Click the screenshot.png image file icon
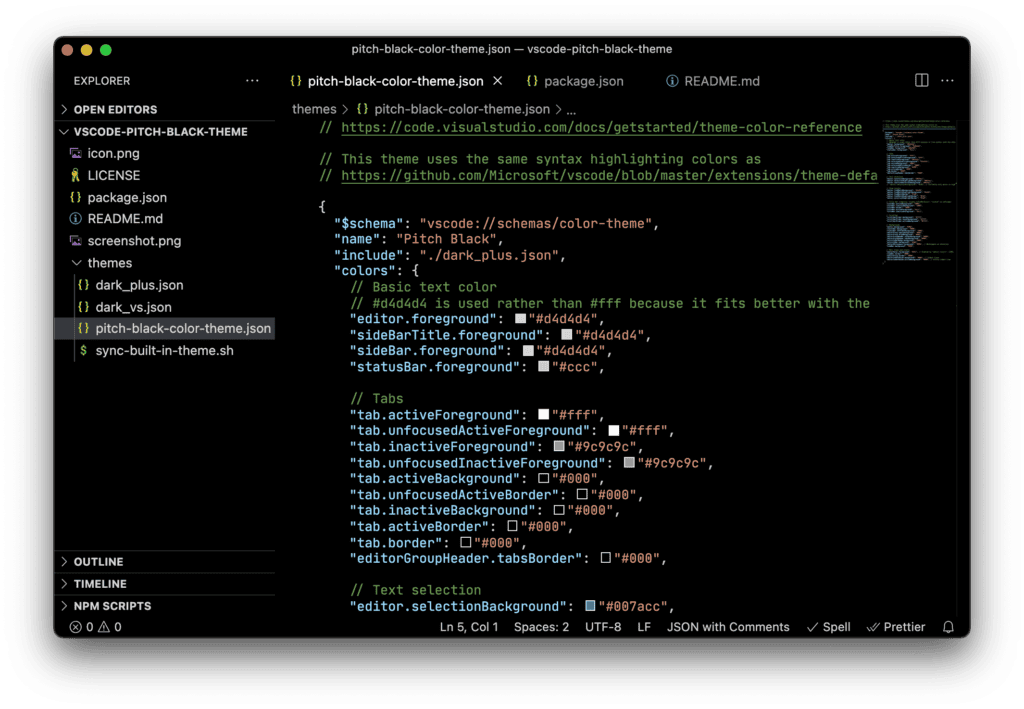Viewport: 1024px width, 709px height. click(x=76, y=240)
